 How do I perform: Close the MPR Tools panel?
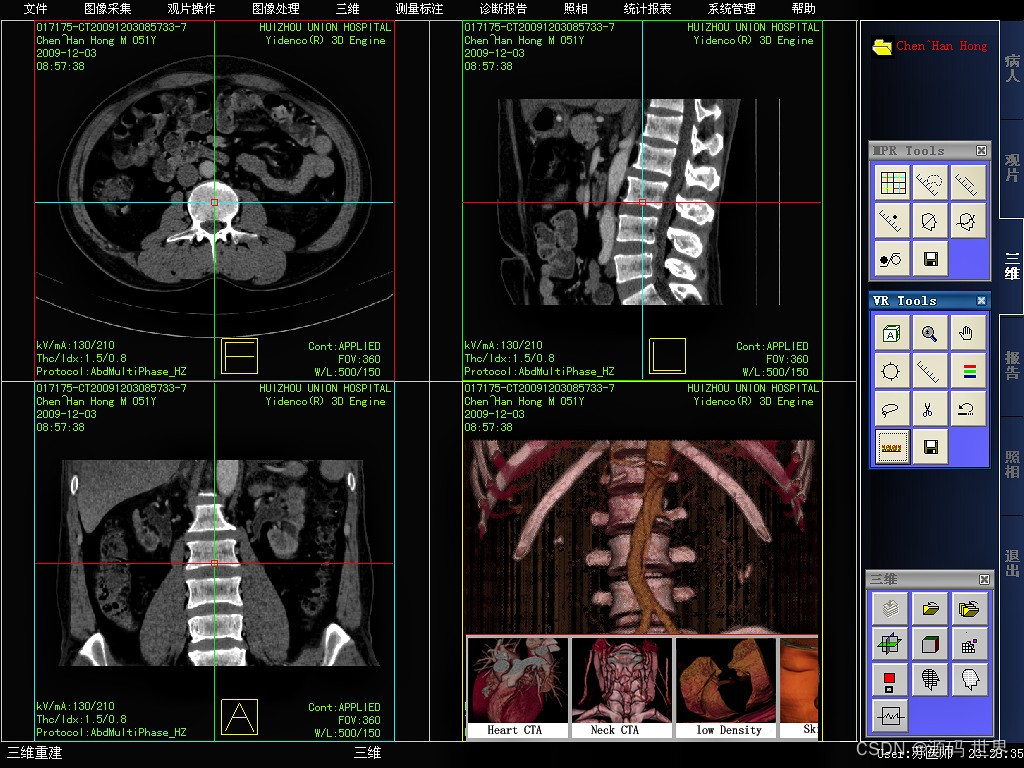pyautogui.click(x=981, y=151)
